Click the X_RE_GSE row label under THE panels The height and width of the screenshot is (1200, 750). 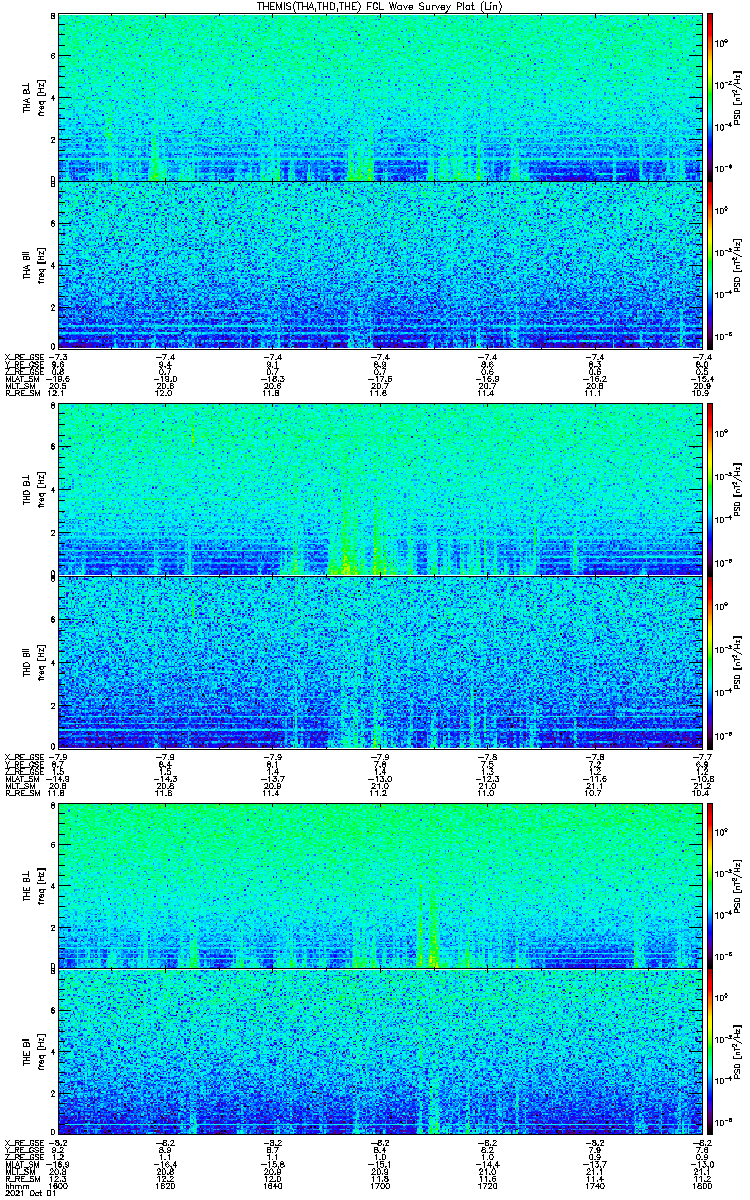[23, 1142]
